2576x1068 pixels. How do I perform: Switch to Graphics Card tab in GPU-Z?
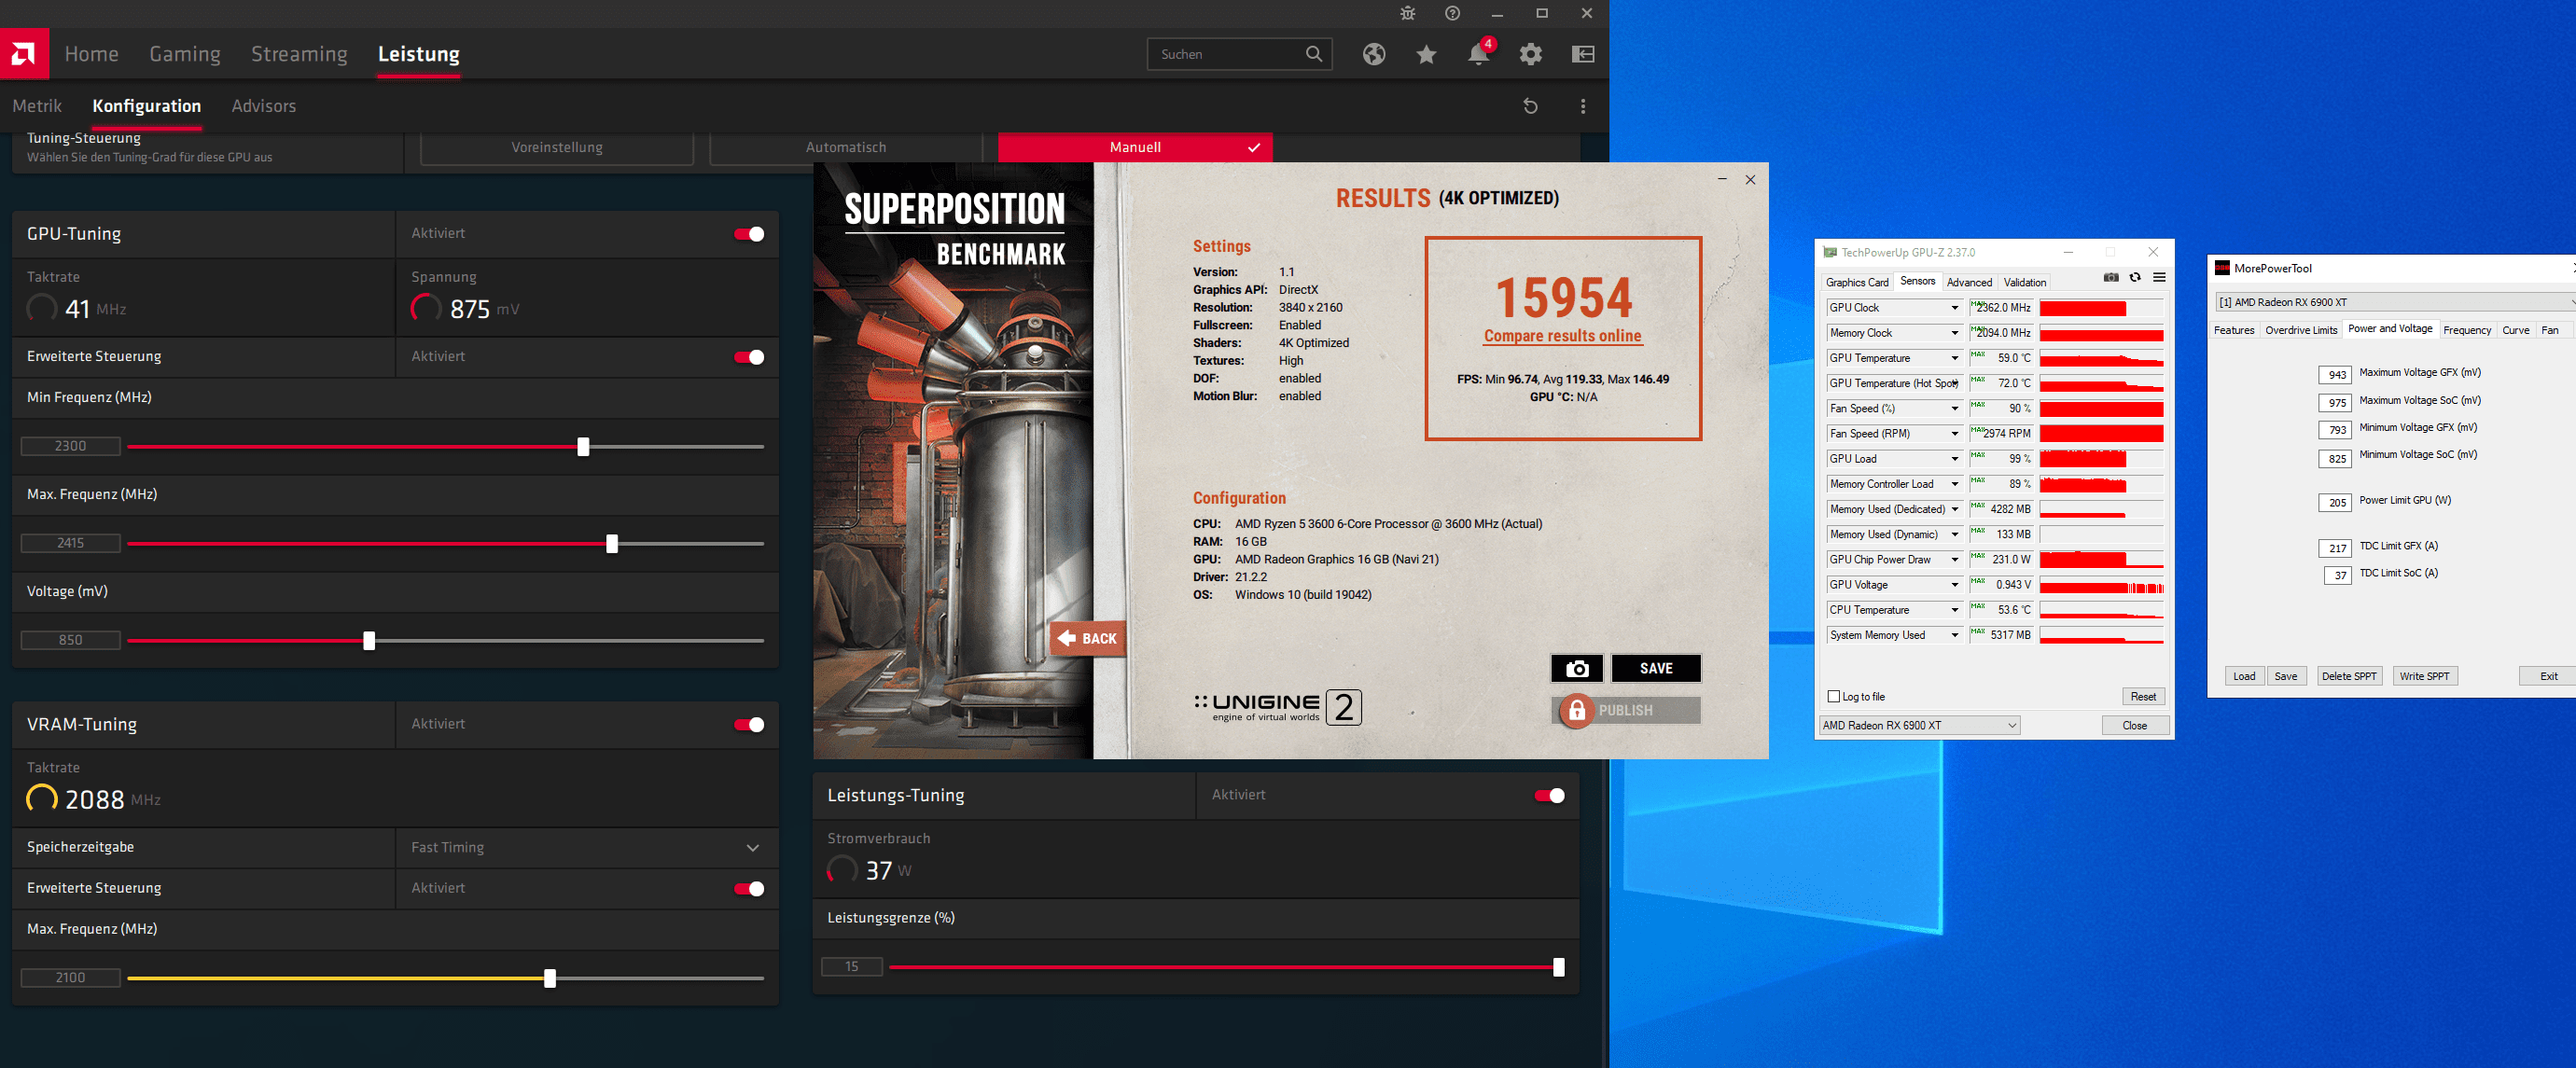(1857, 283)
